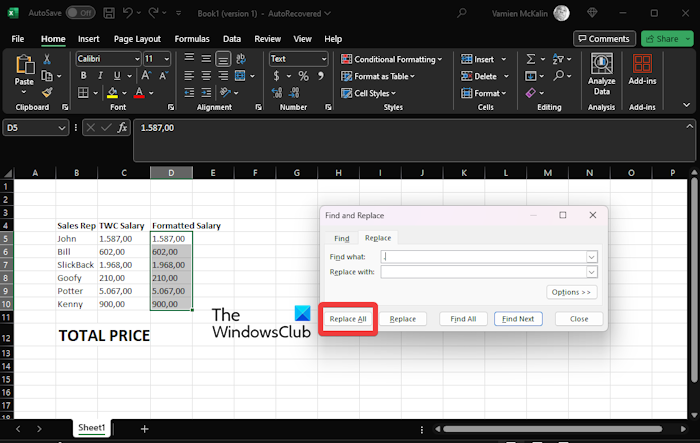Expand the Conditional Formatting menu
This screenshot has height=443, width=700.
click(391, 59)
